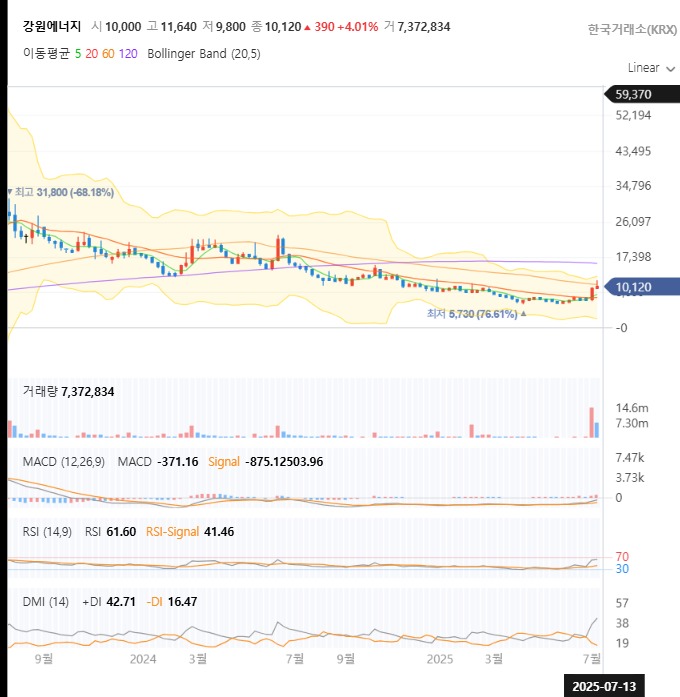Click the RSI-Signal 41.46 label

pyautogui.click(x=190, y=532)
